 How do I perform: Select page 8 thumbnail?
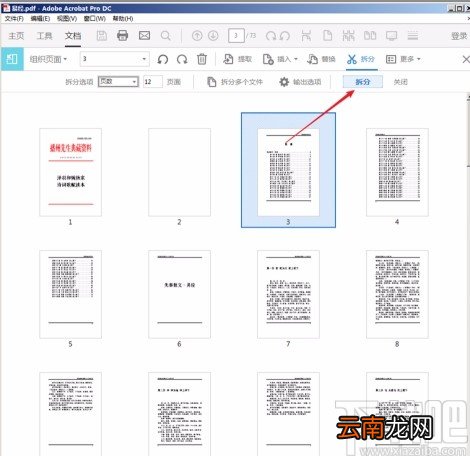(397, 294)
